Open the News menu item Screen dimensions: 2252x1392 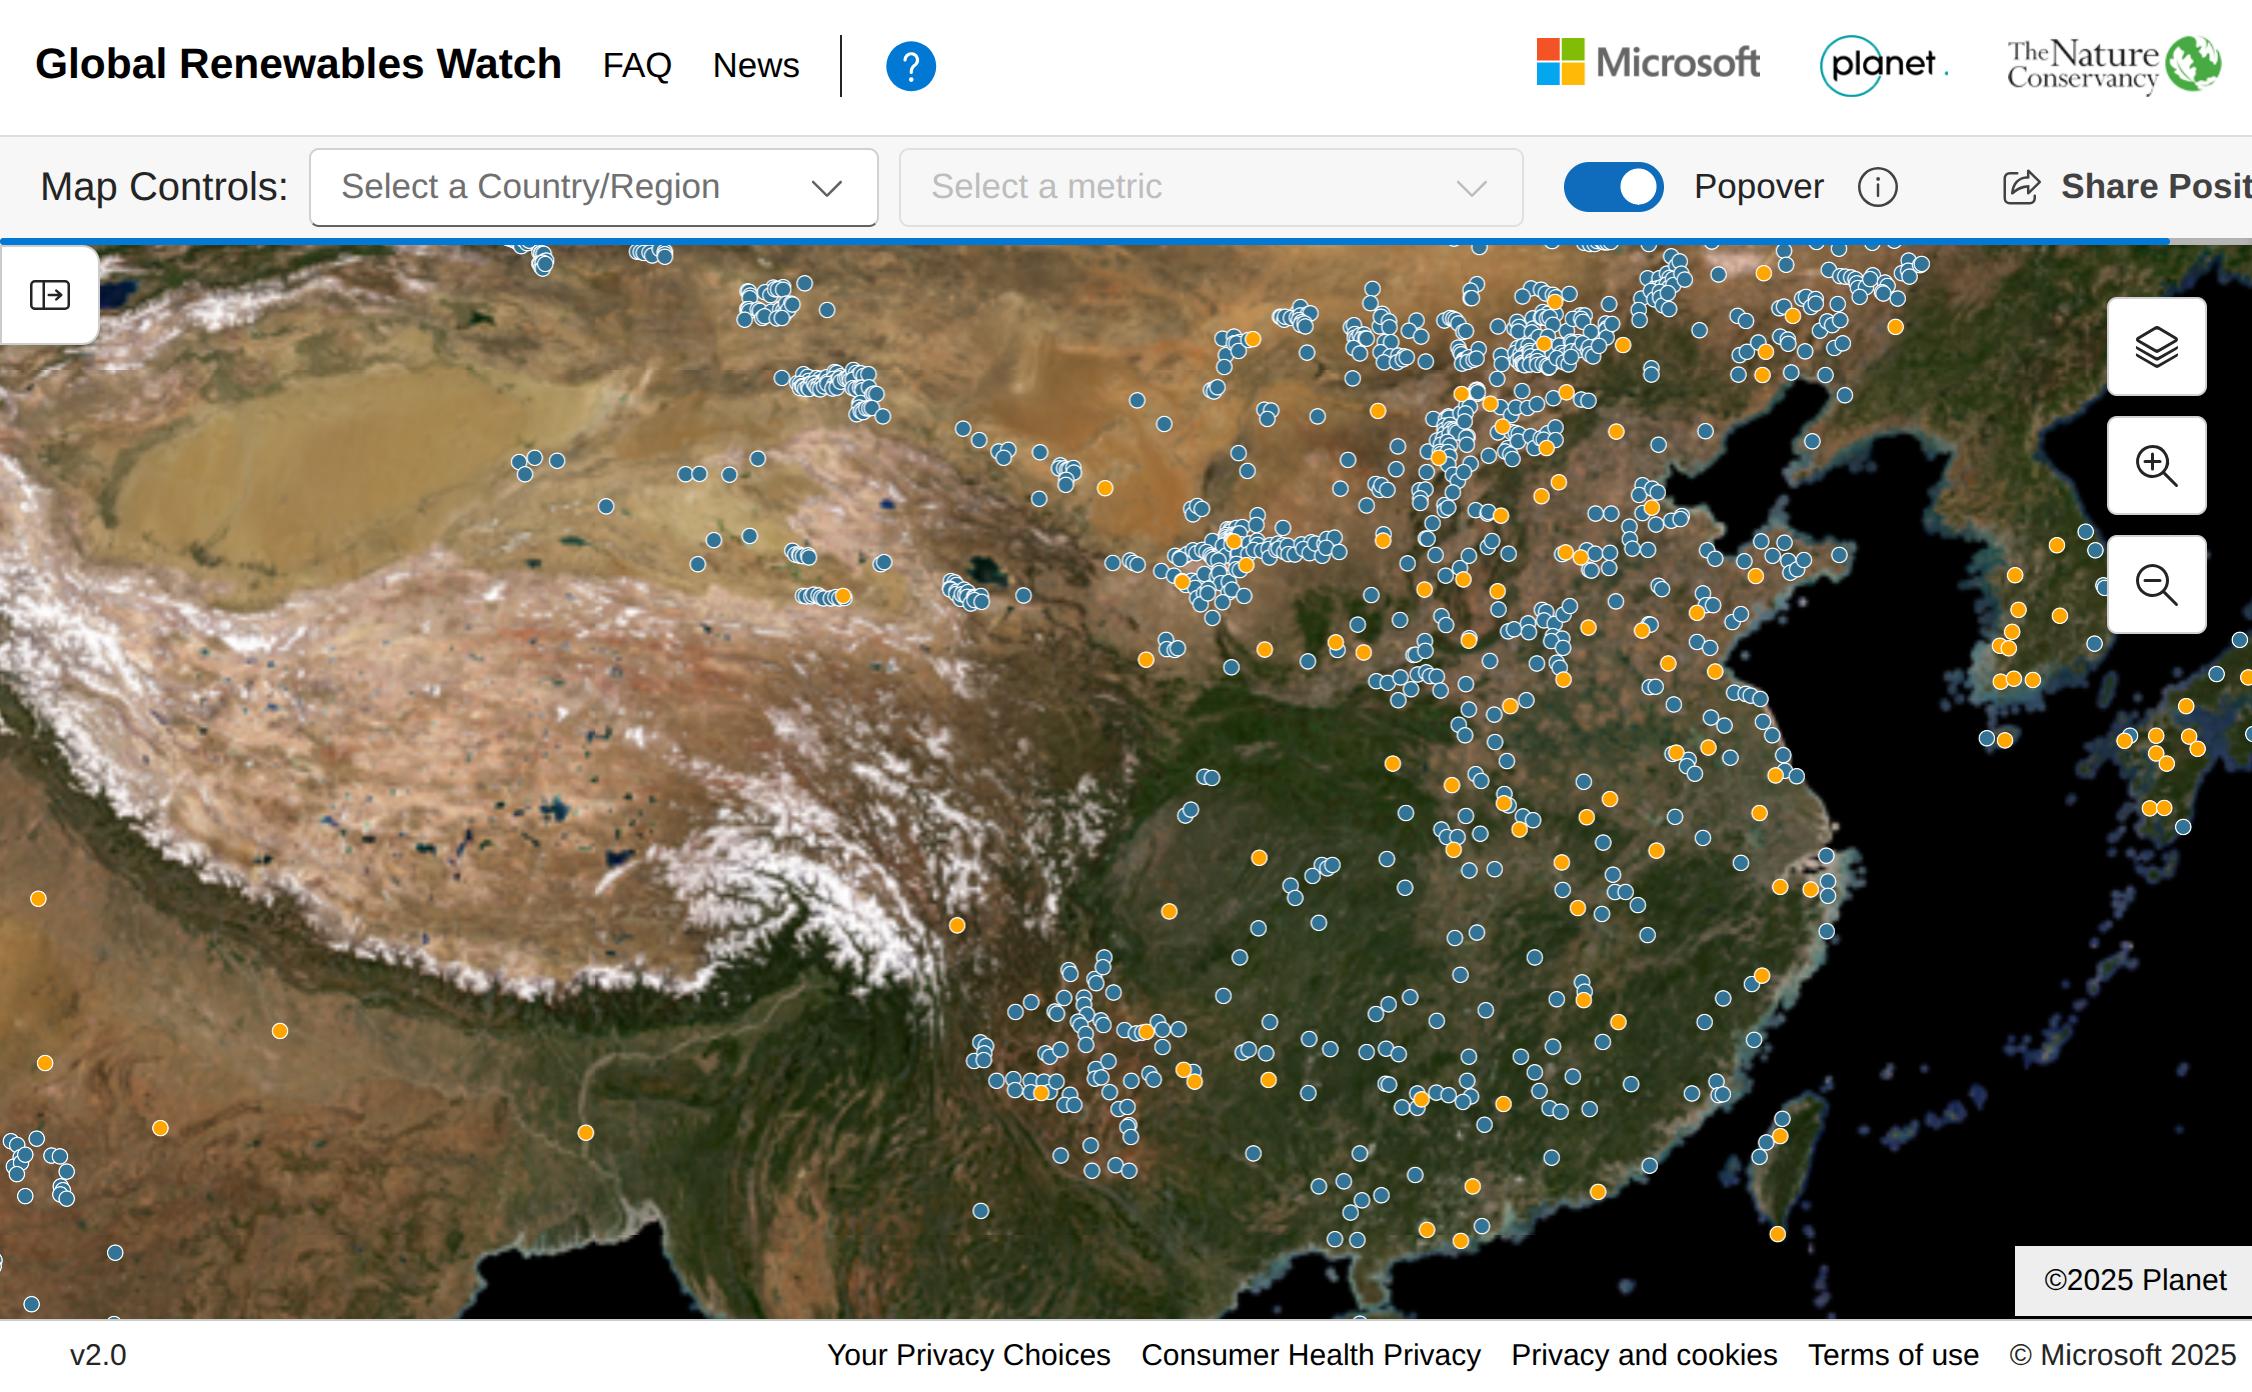pos(755,66)
